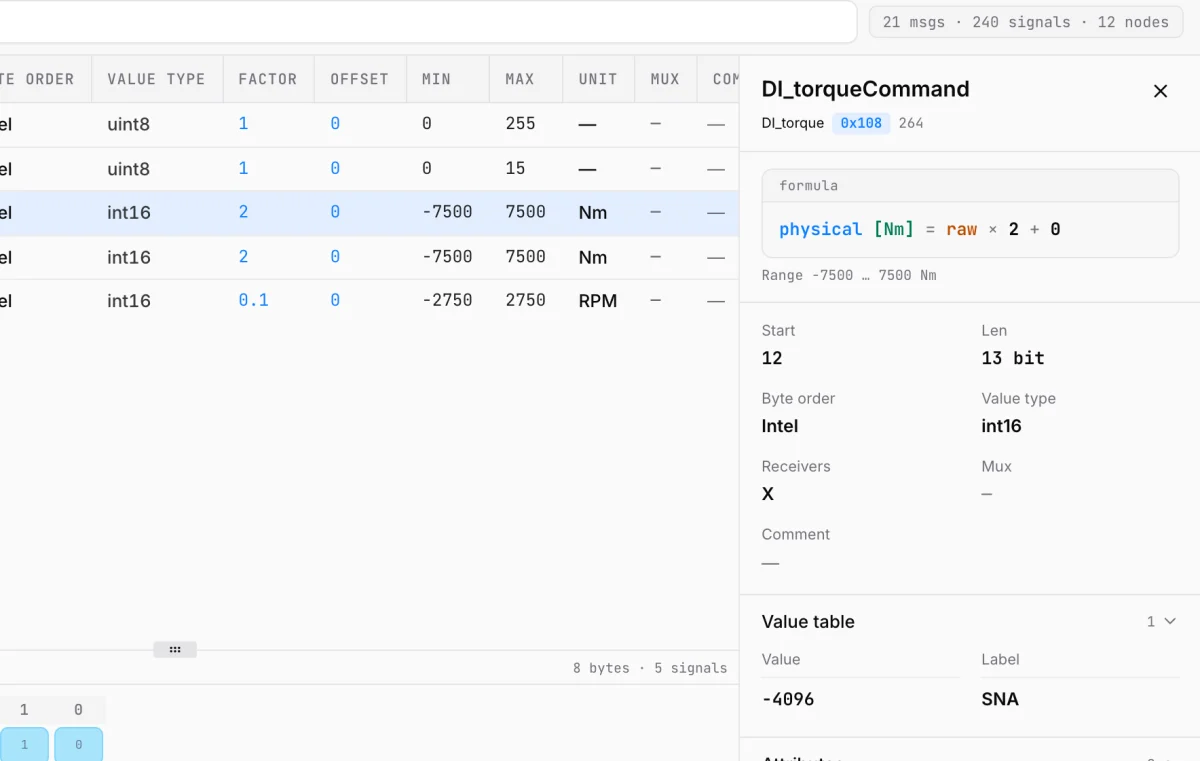The width and height of the screenshot is (1200, 761).
Task: Select the max value 255 cell
Action: 521,124
